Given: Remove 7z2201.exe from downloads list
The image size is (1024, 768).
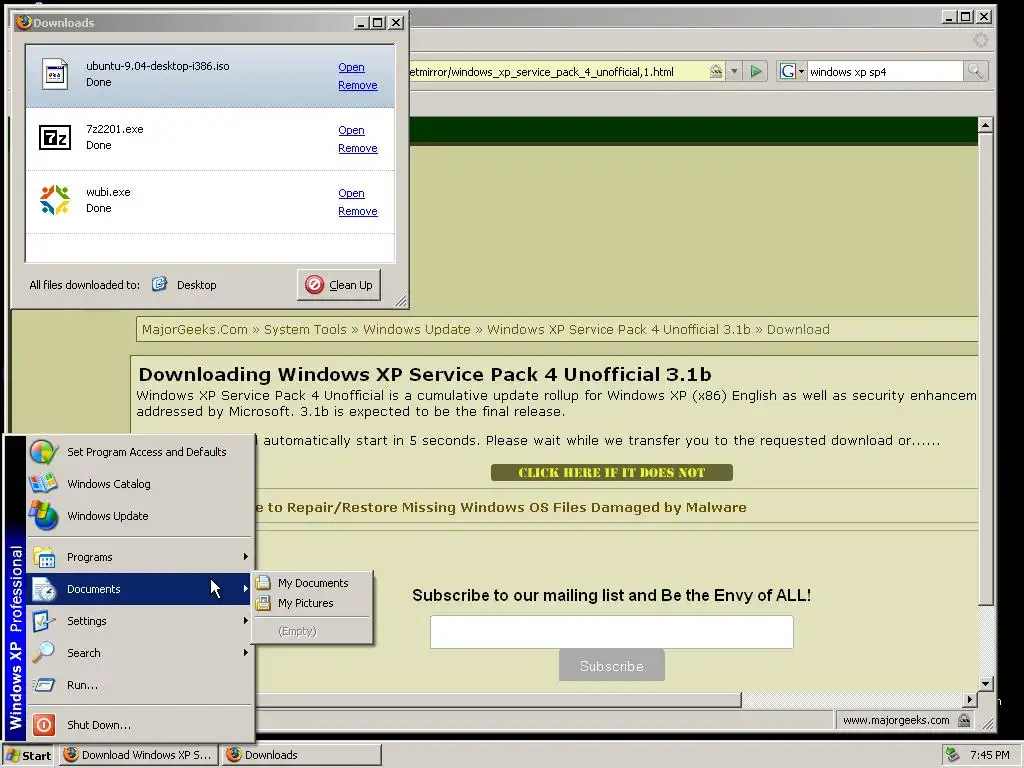Looking at the screenshot, I should pos(358,148).
